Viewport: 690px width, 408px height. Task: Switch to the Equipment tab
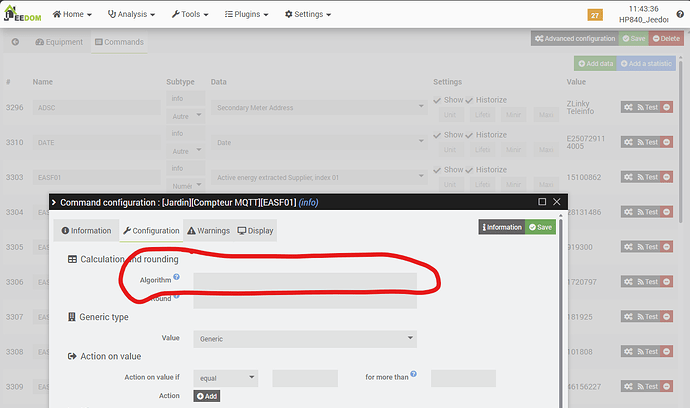pos(59,42)
